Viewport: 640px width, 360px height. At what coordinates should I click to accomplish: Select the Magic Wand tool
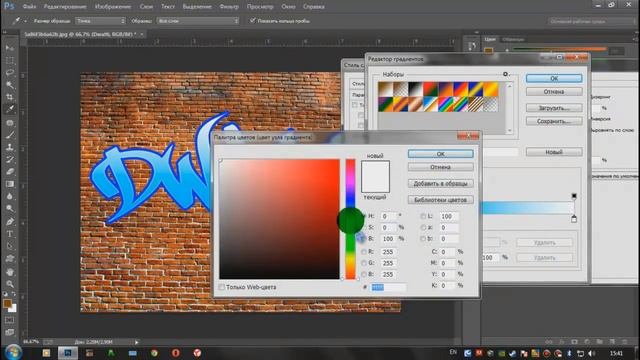point(10,85)
